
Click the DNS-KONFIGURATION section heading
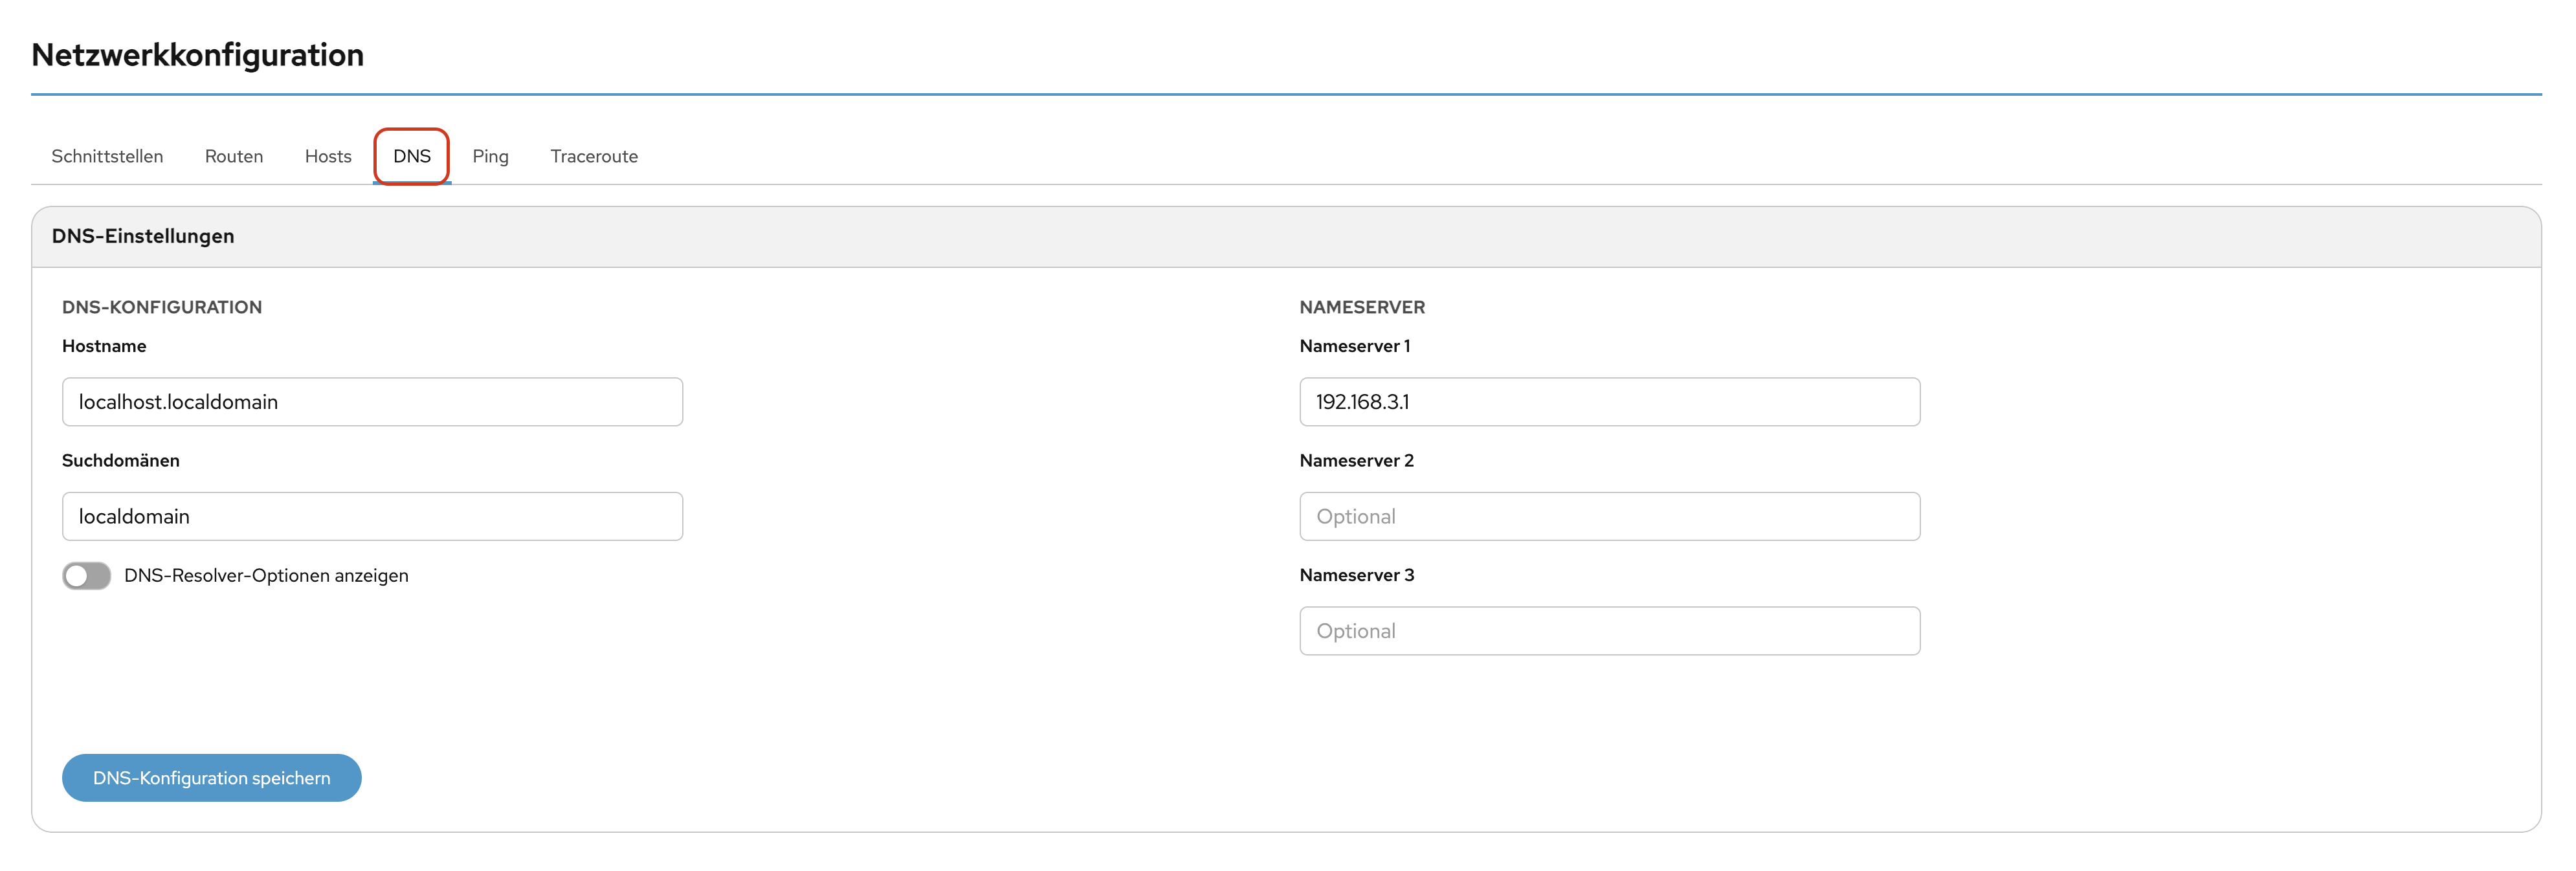(x=162, y=308)
